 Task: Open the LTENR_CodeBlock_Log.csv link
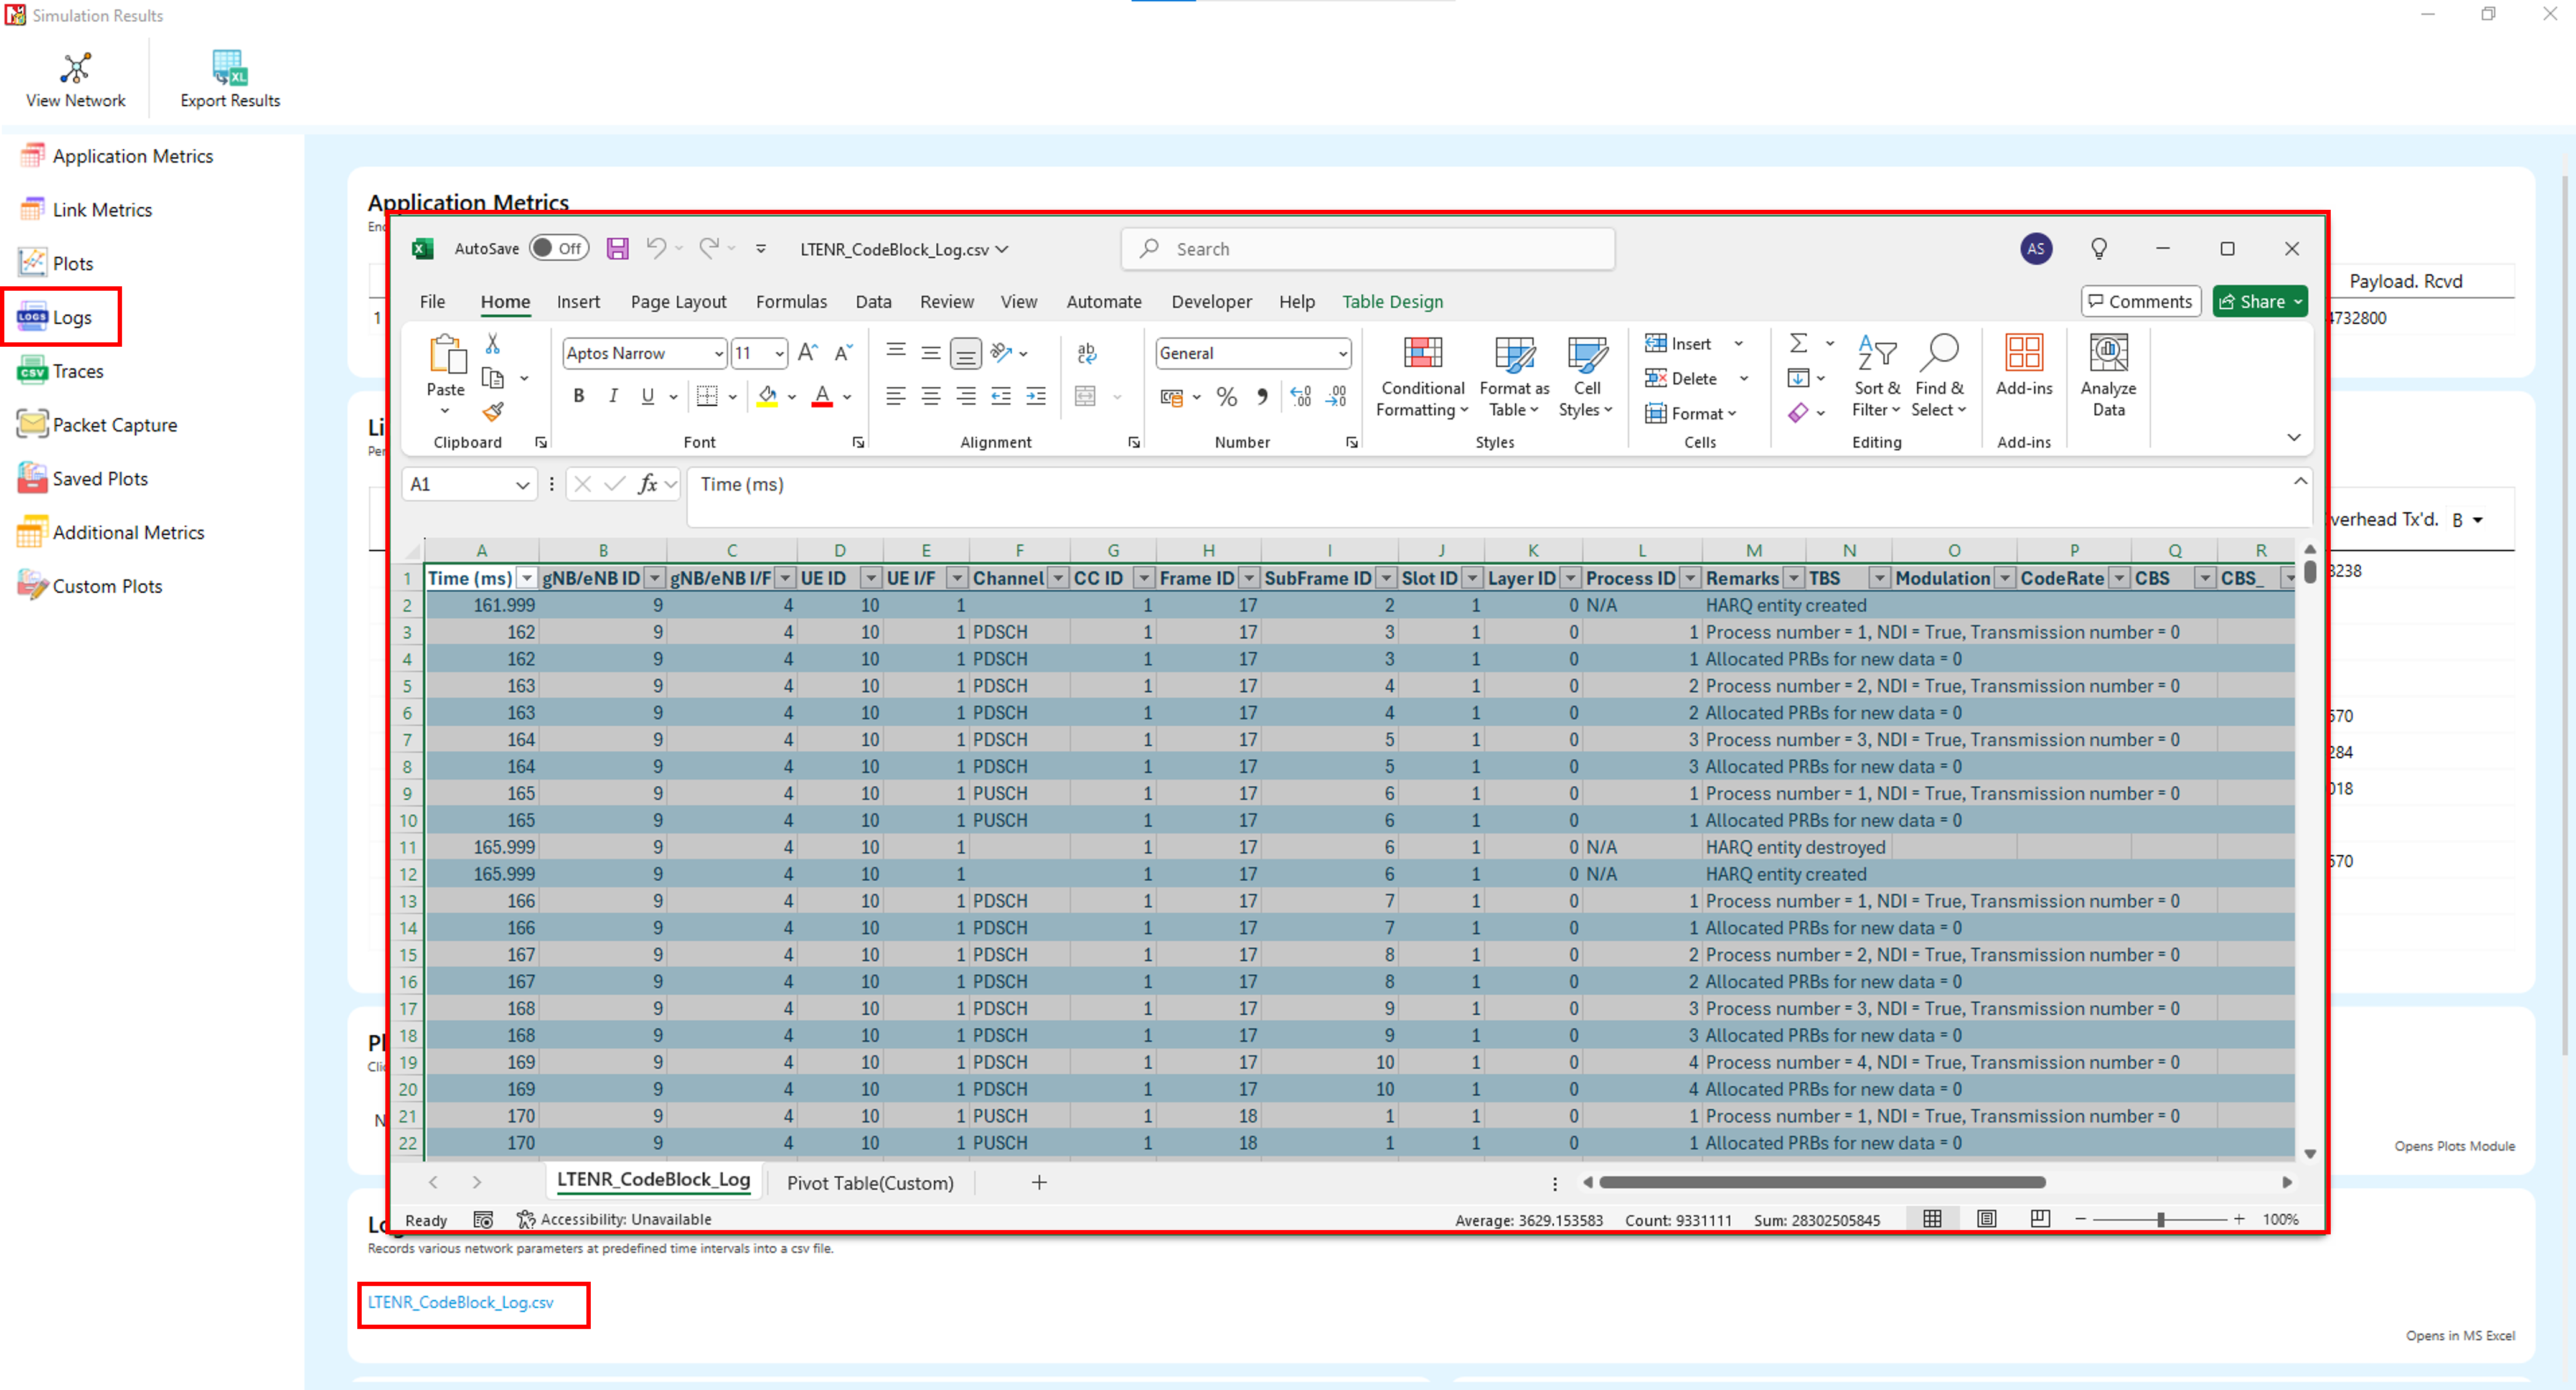click(x=460, y=1302)
